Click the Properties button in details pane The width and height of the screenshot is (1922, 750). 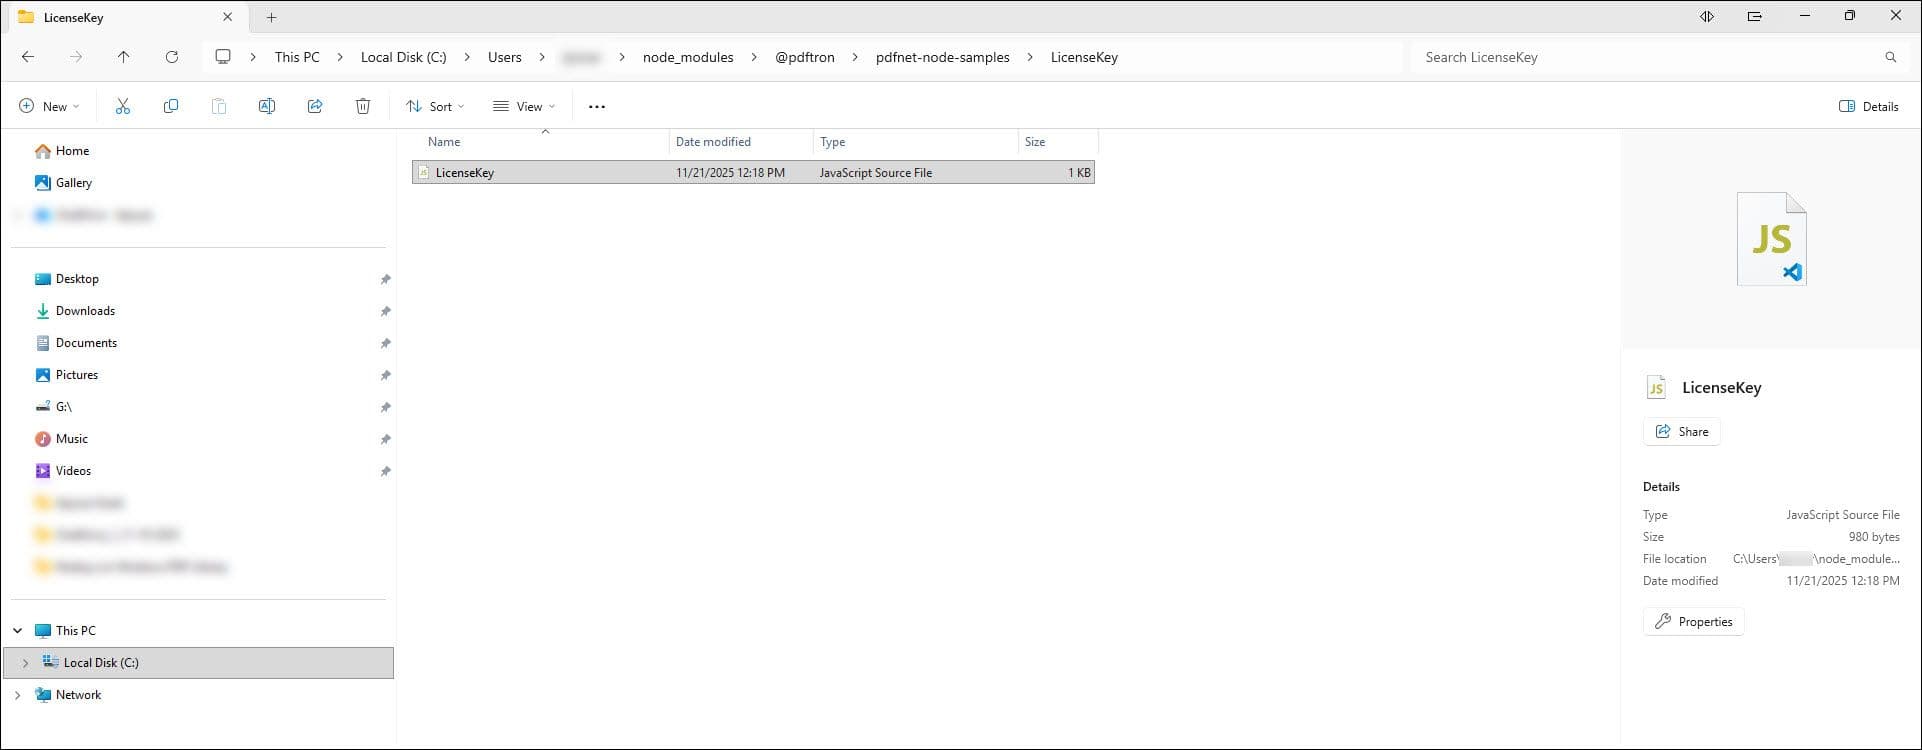(1693, 622)
